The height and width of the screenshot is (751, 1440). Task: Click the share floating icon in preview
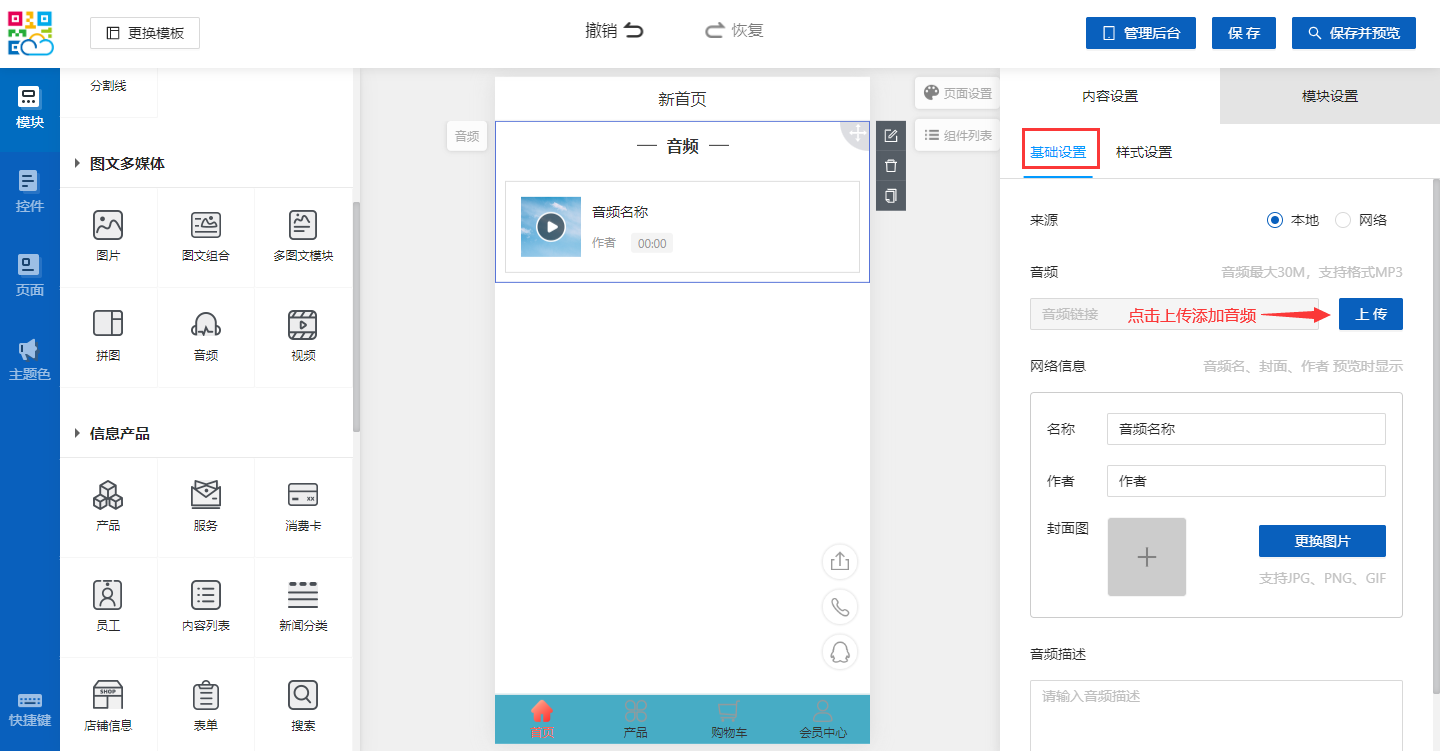(x=840, y=561)
